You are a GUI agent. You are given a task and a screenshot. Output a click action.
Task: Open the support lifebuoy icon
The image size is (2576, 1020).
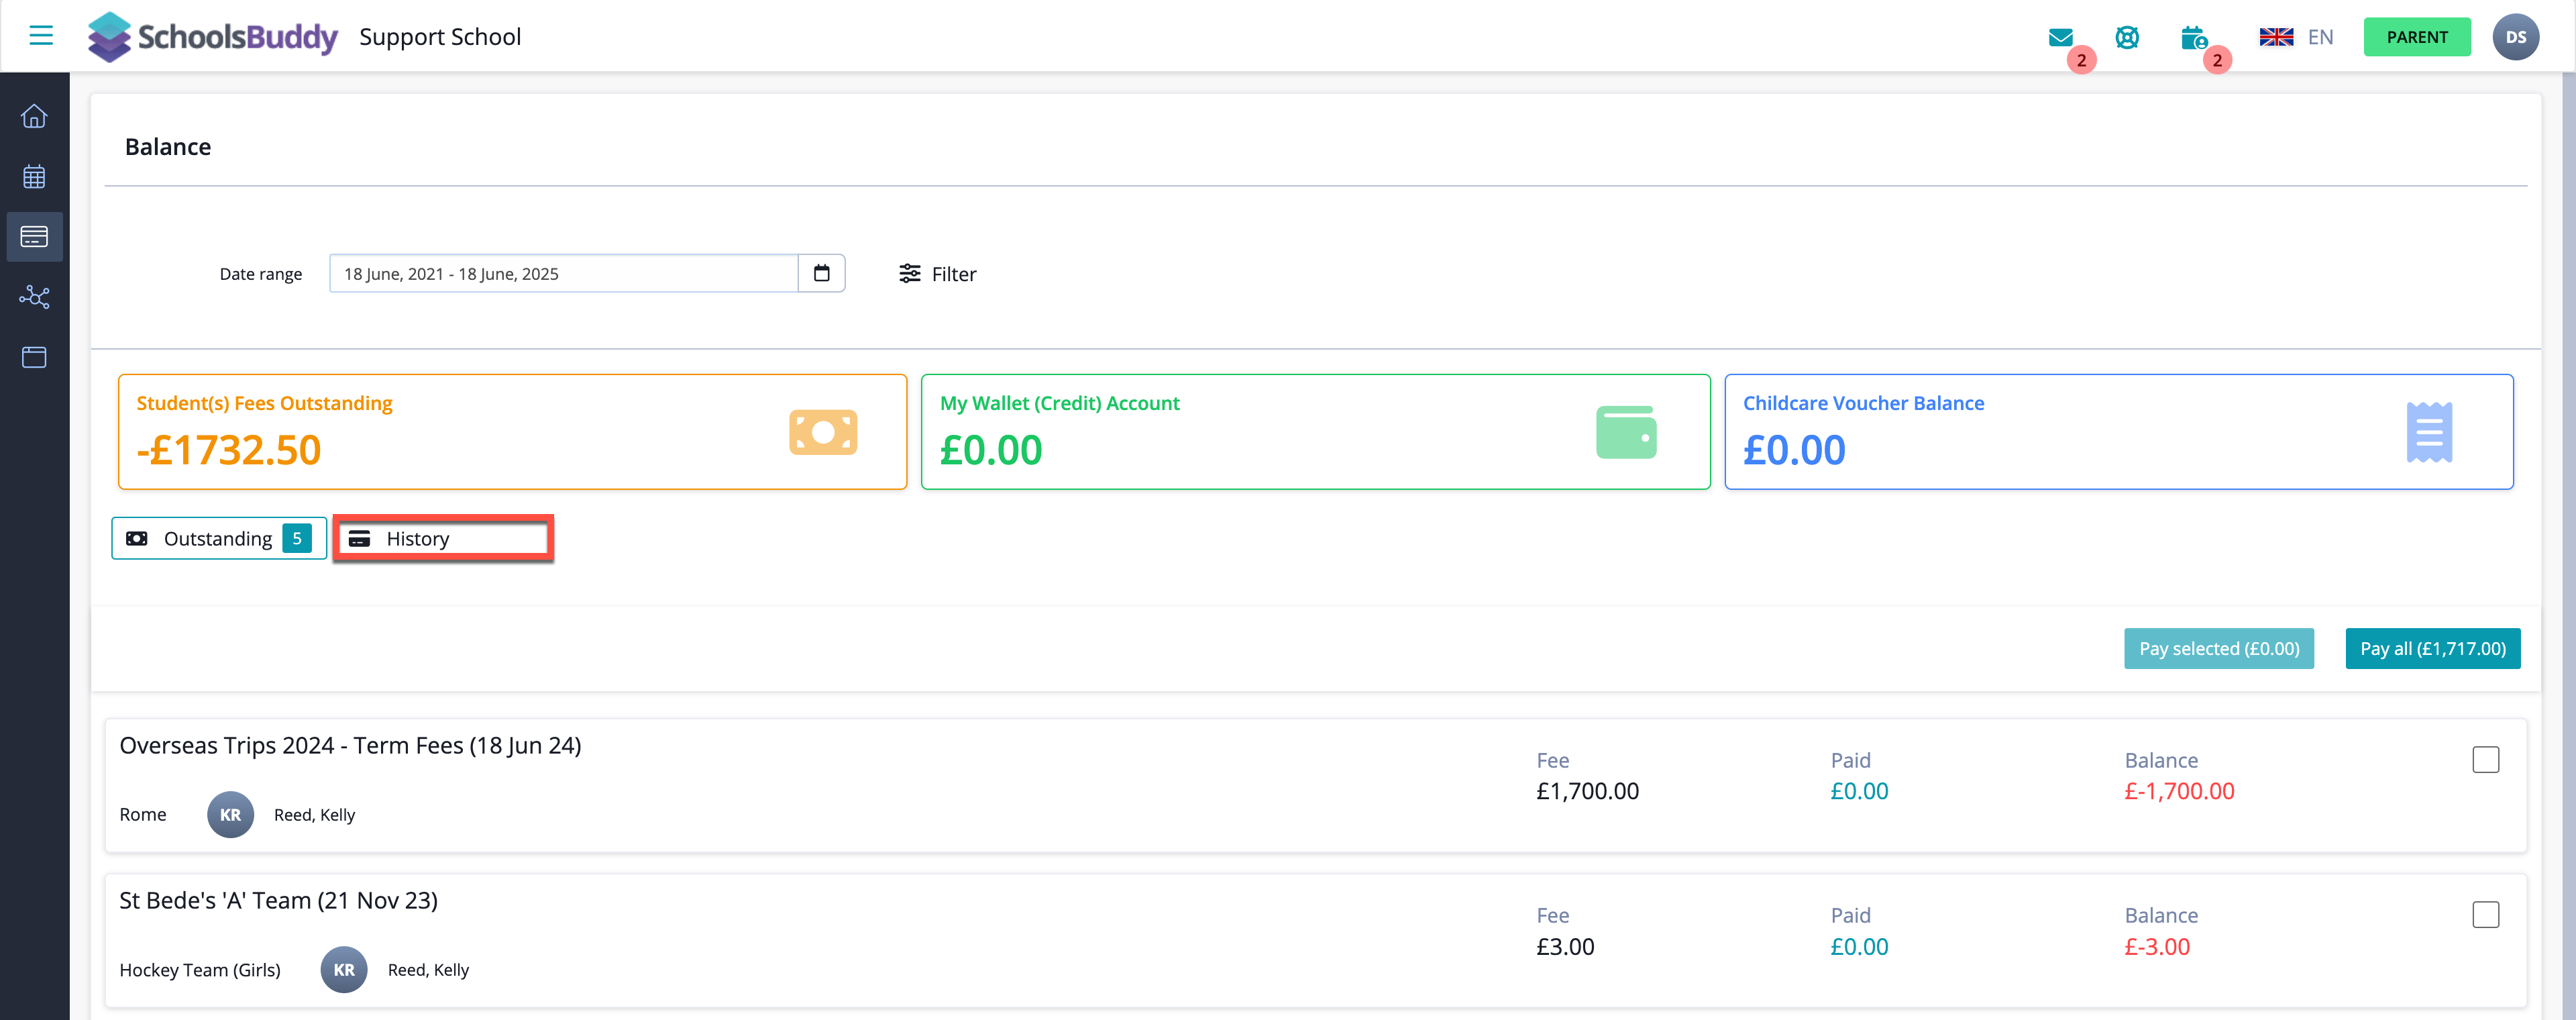click(2127, 37)
